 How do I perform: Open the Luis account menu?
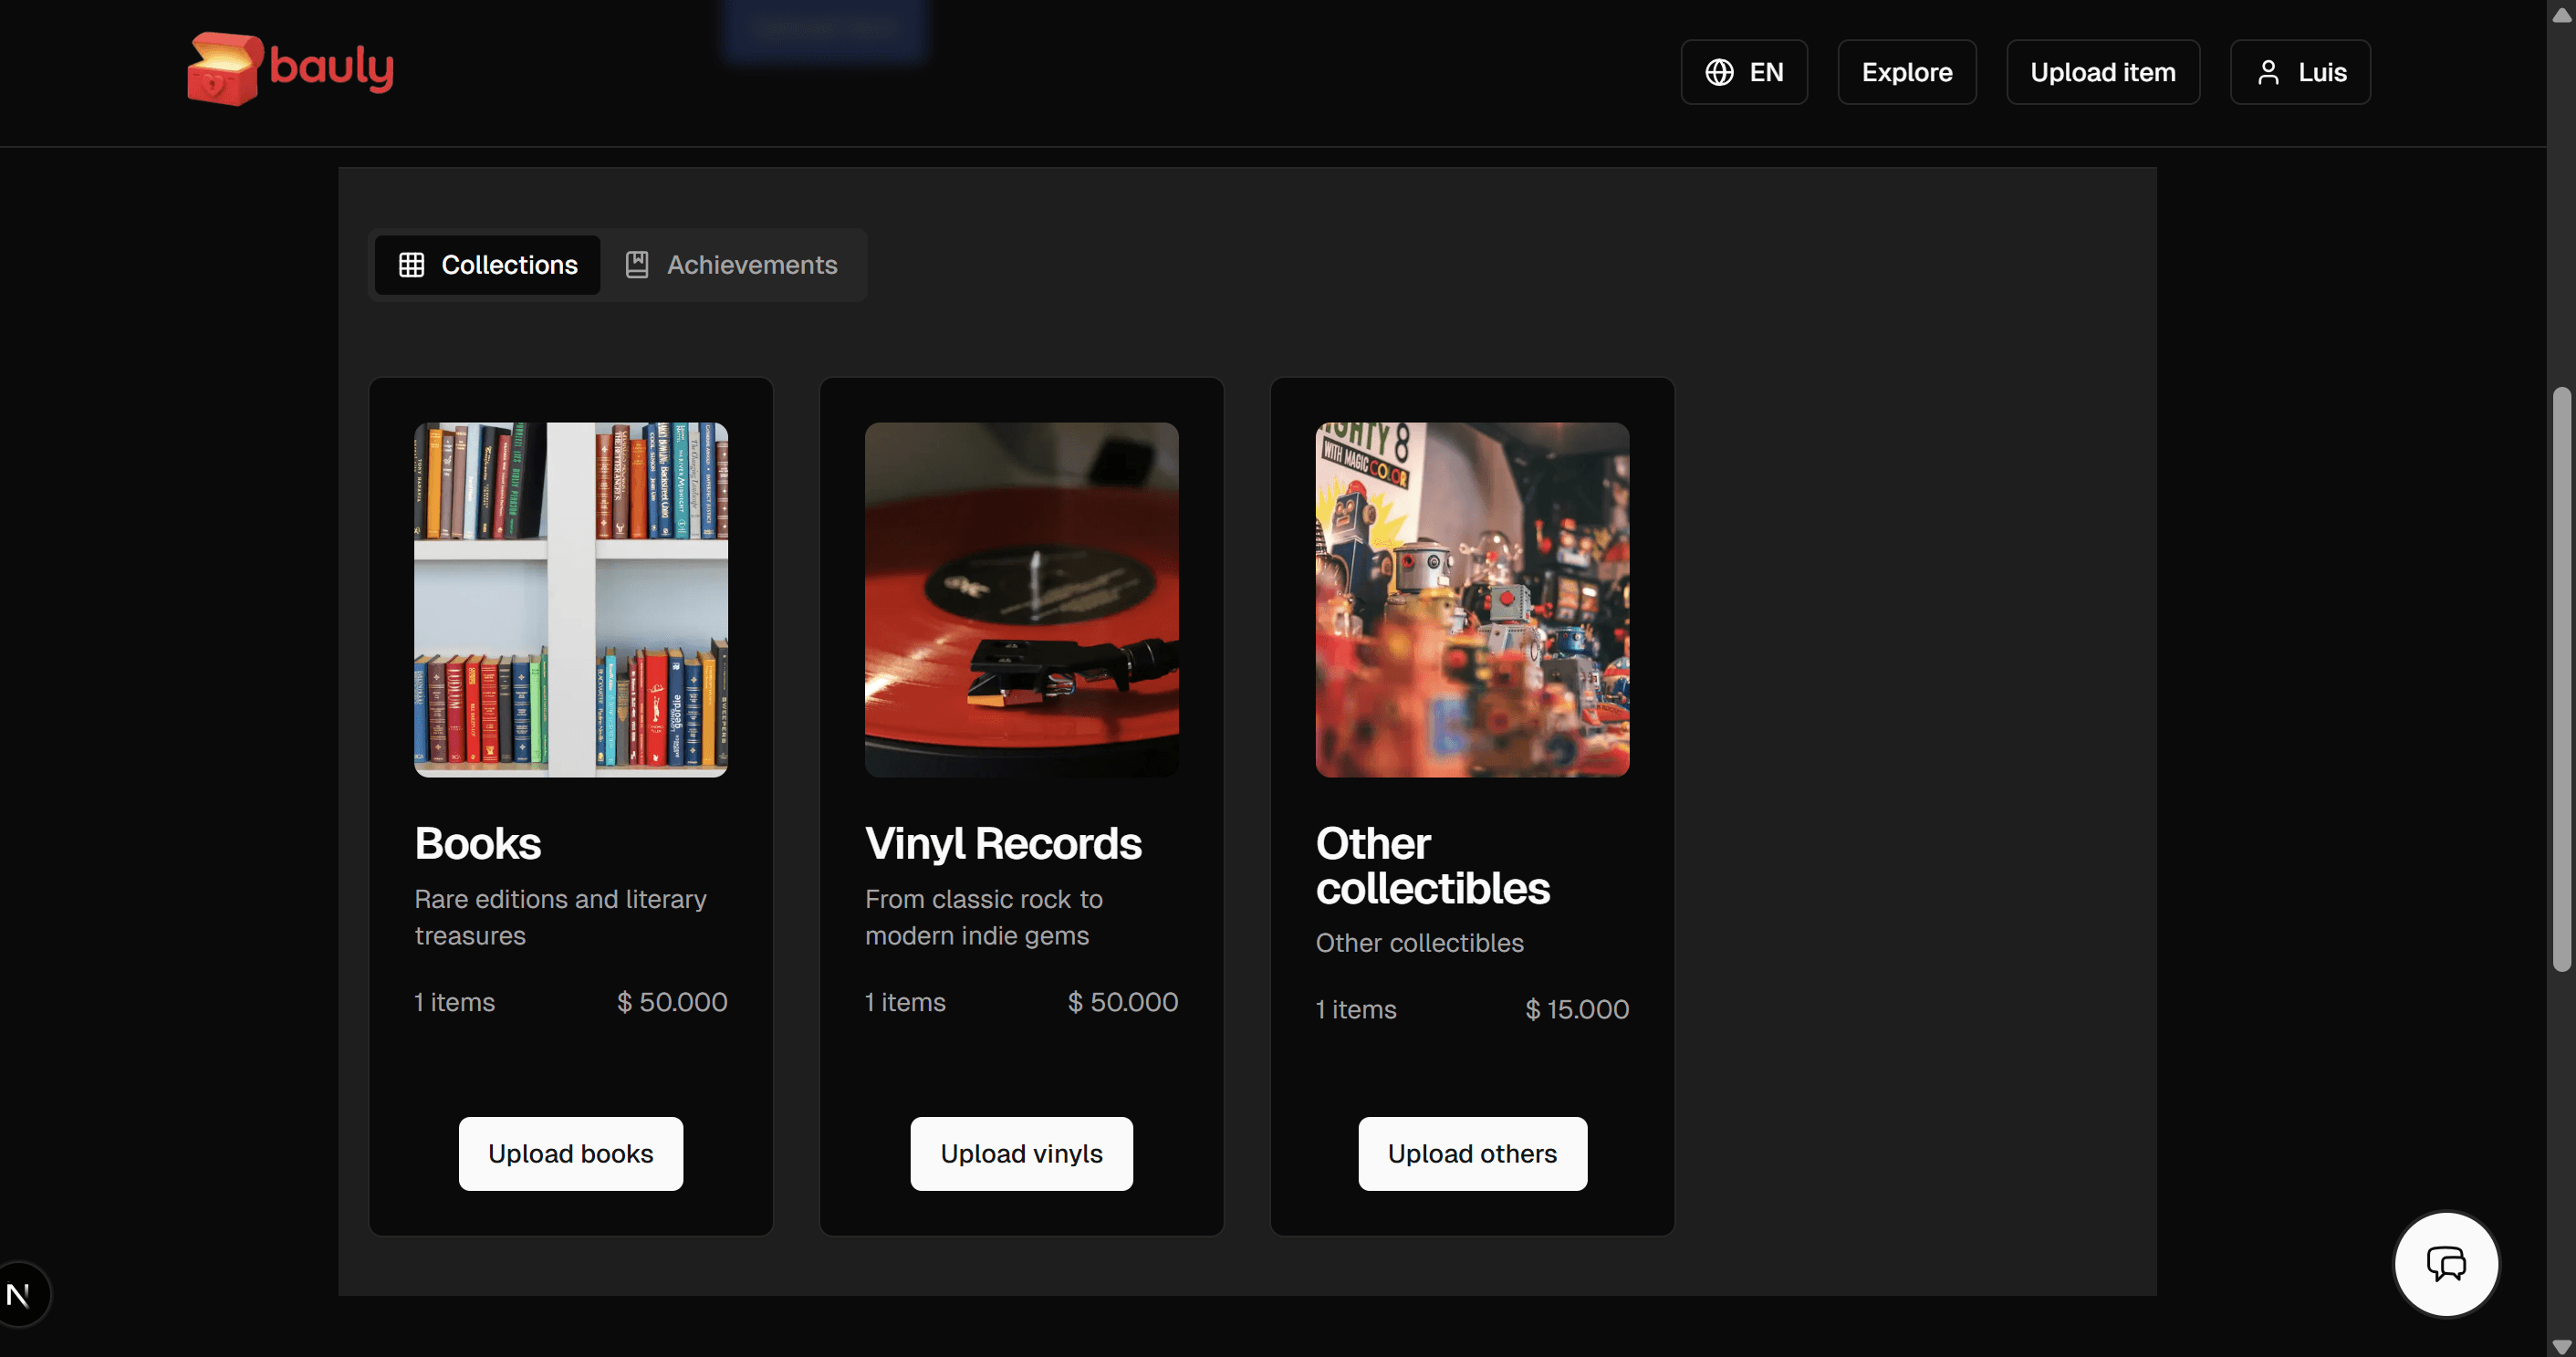[2300, 72]
